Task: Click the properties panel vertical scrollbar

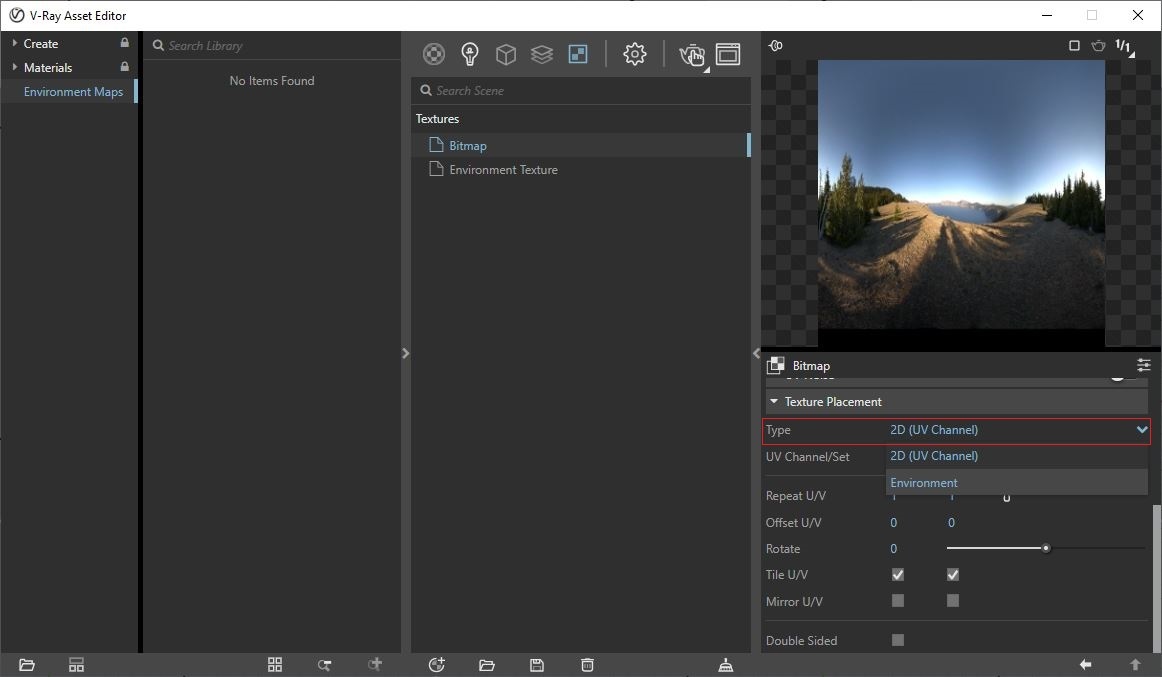Action: click(1157, 578)
